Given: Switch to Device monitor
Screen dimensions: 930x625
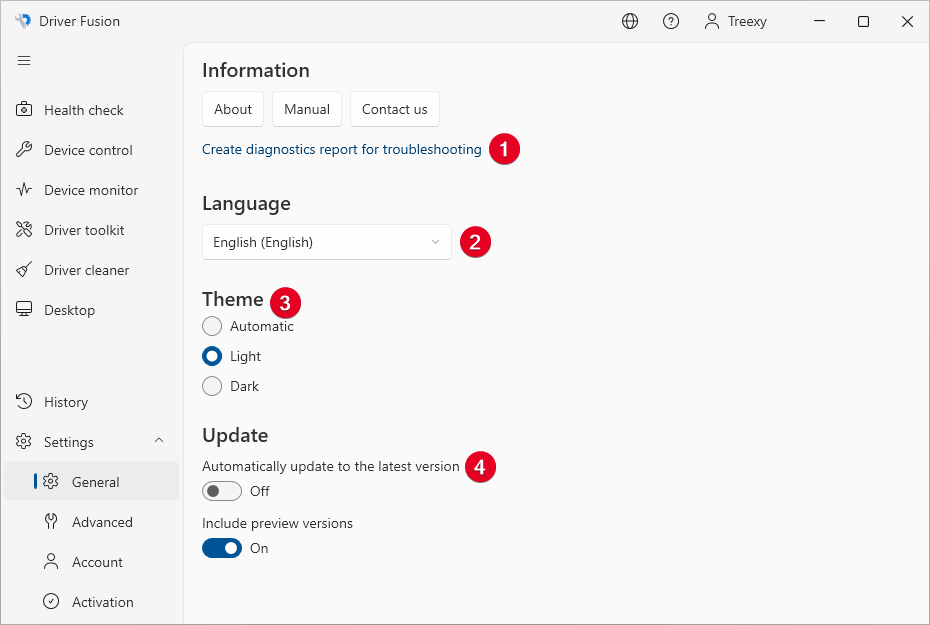Looking at the screenshot, I should coord(92,190).
